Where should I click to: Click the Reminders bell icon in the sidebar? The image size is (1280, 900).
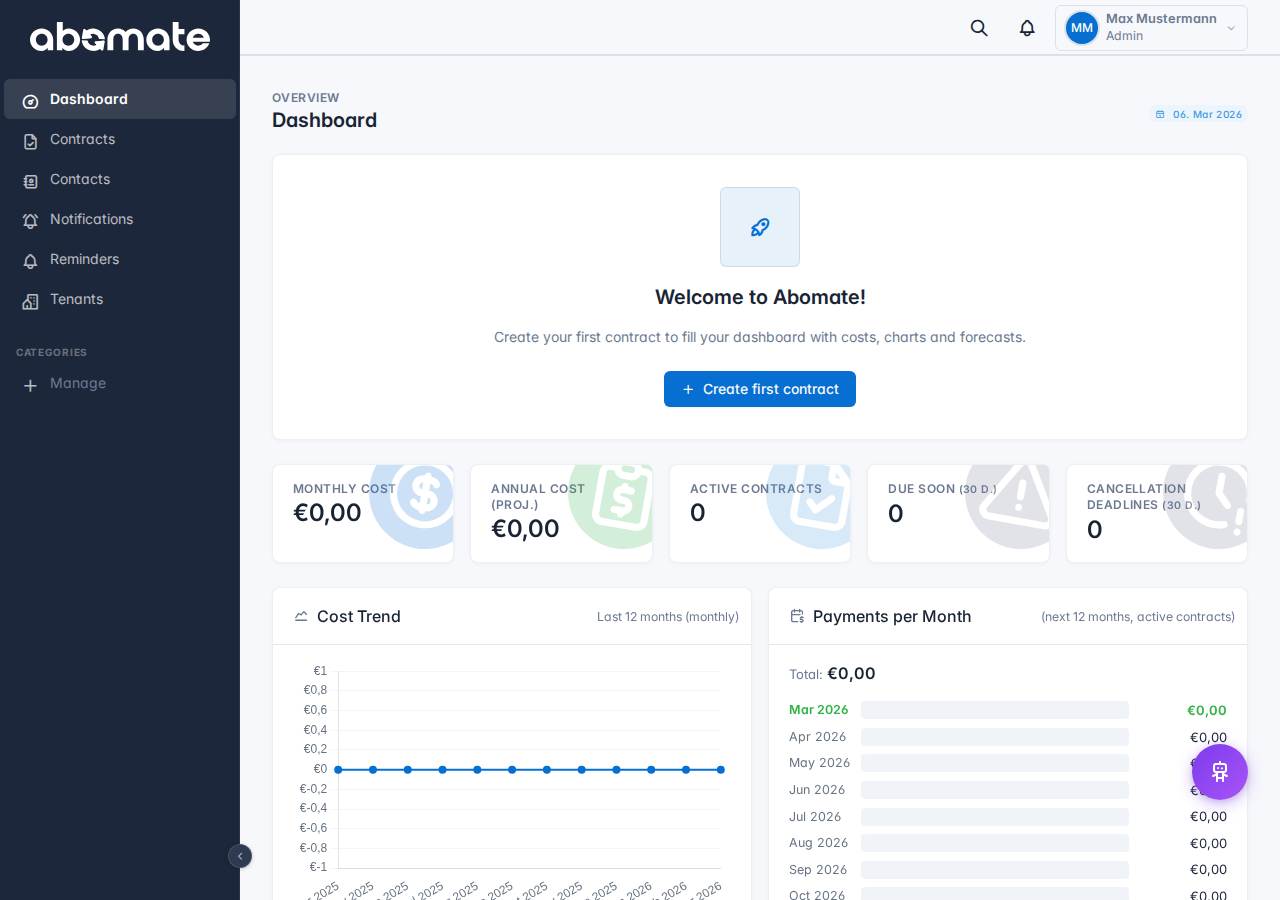pos(30,259)
